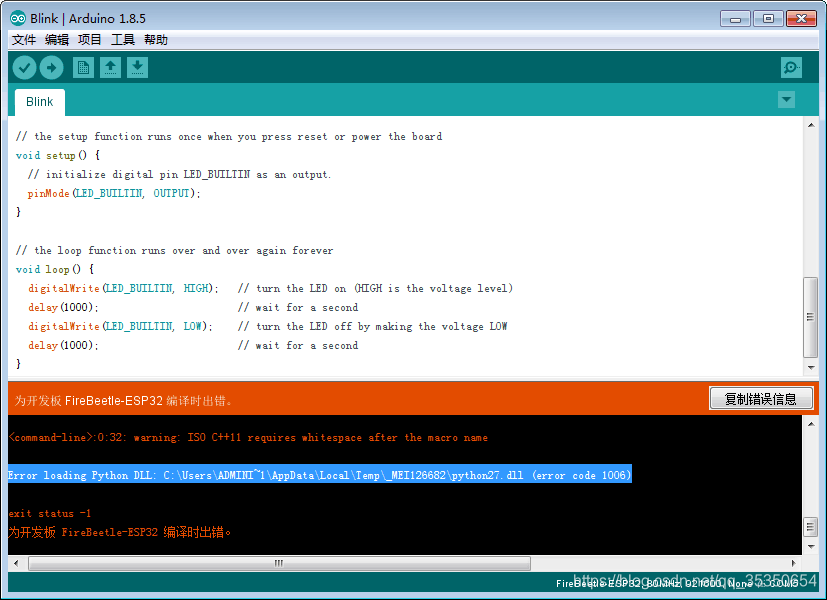Click the last console line 为开发板 FireBeetle-ESP32
The width and height of the screenshot is (827, 600).
pos(120,532)
